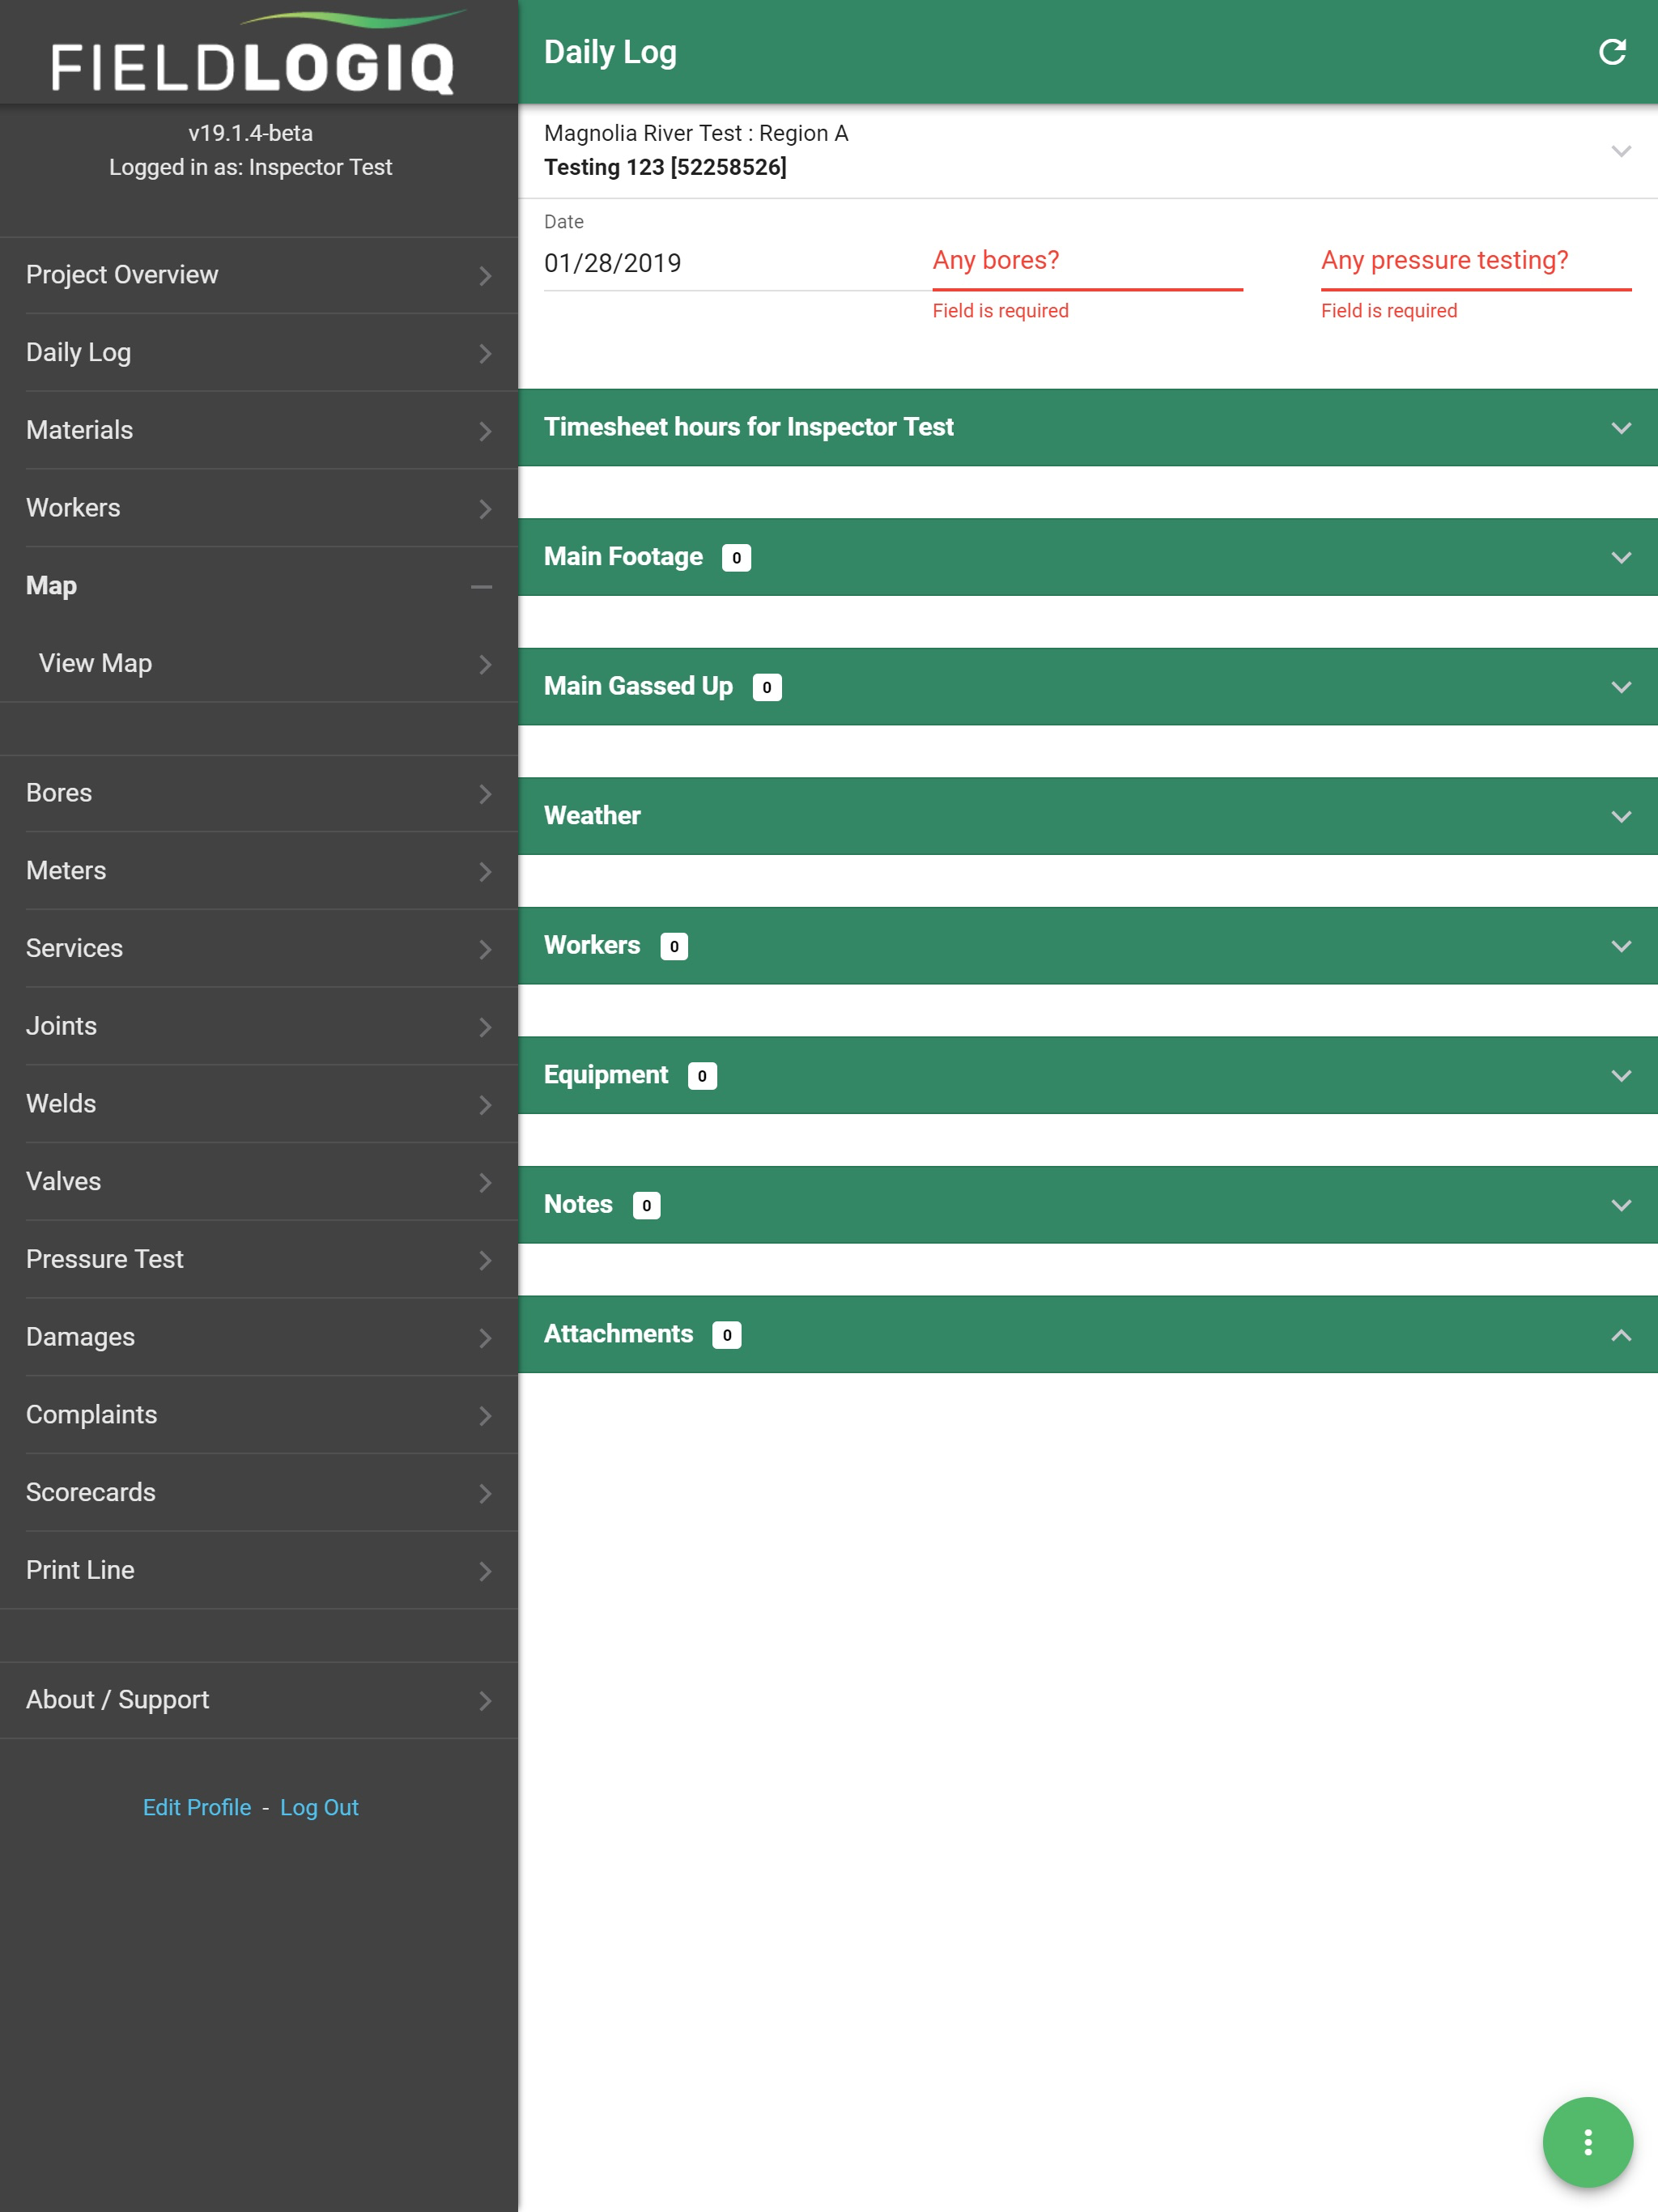Click the 'Testing 123 [52258526]' project text
1658x2212 pixels.
pyautogui.click(x=665, y=167)
